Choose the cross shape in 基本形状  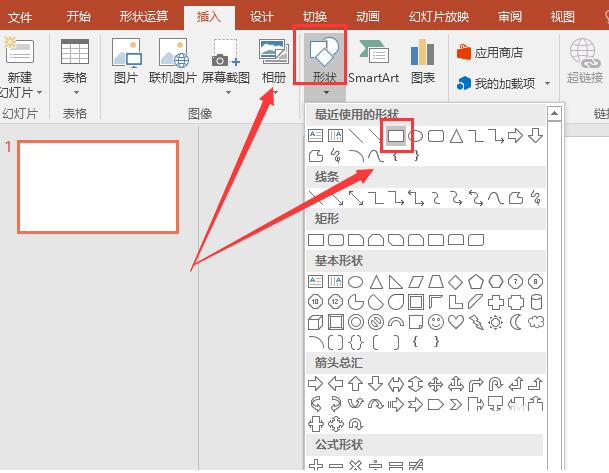pyautogui.click(x=496, y=302)
